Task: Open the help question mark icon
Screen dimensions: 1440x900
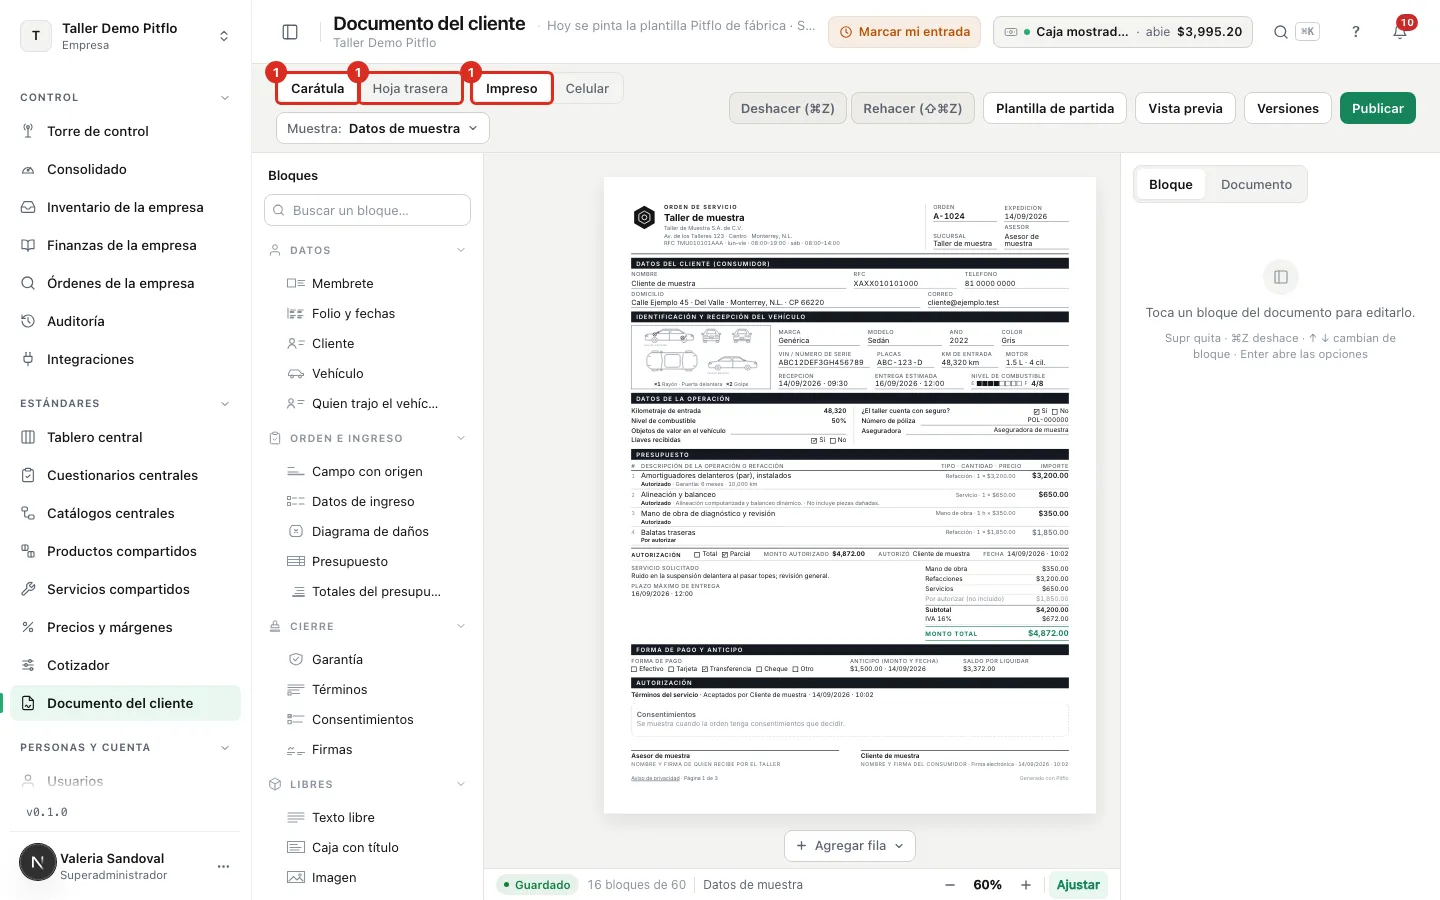Action: (x=1356, y=32)
